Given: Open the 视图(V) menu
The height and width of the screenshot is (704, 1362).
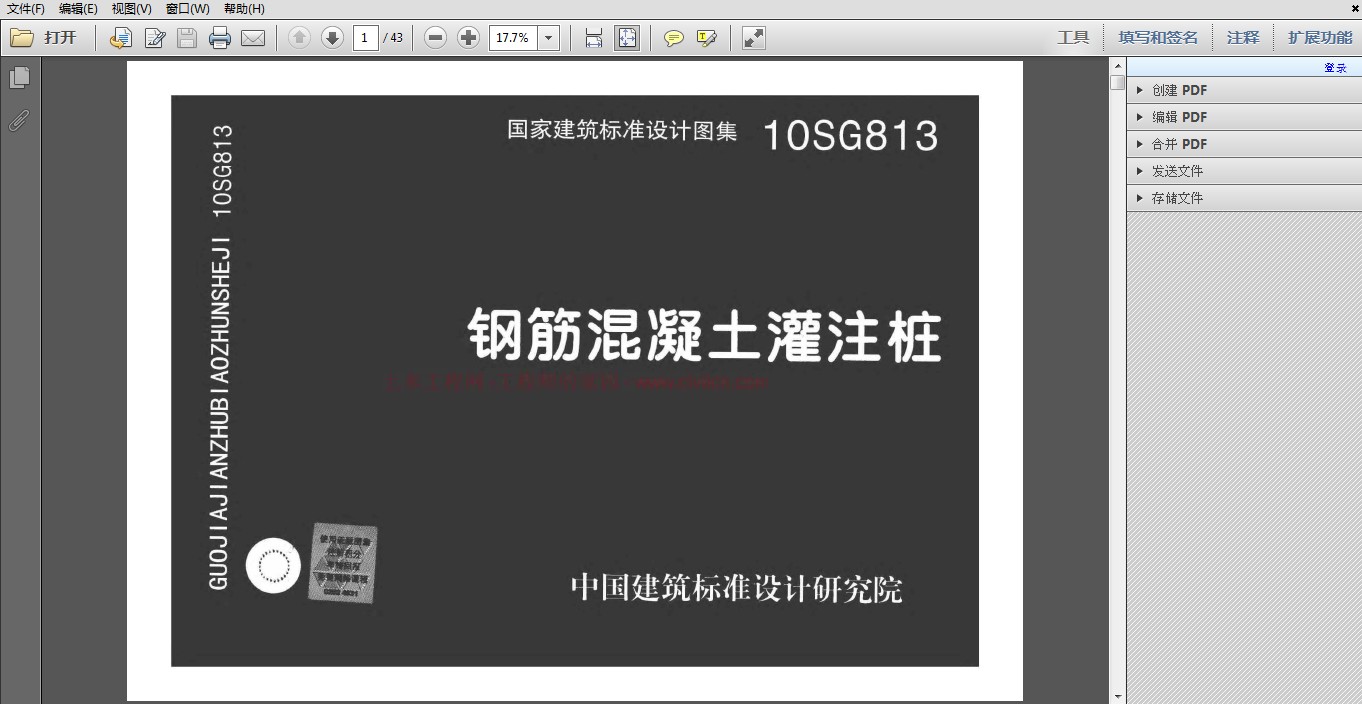Looking at the screenshot, I should pyautogui.click(x=132, y=9).
